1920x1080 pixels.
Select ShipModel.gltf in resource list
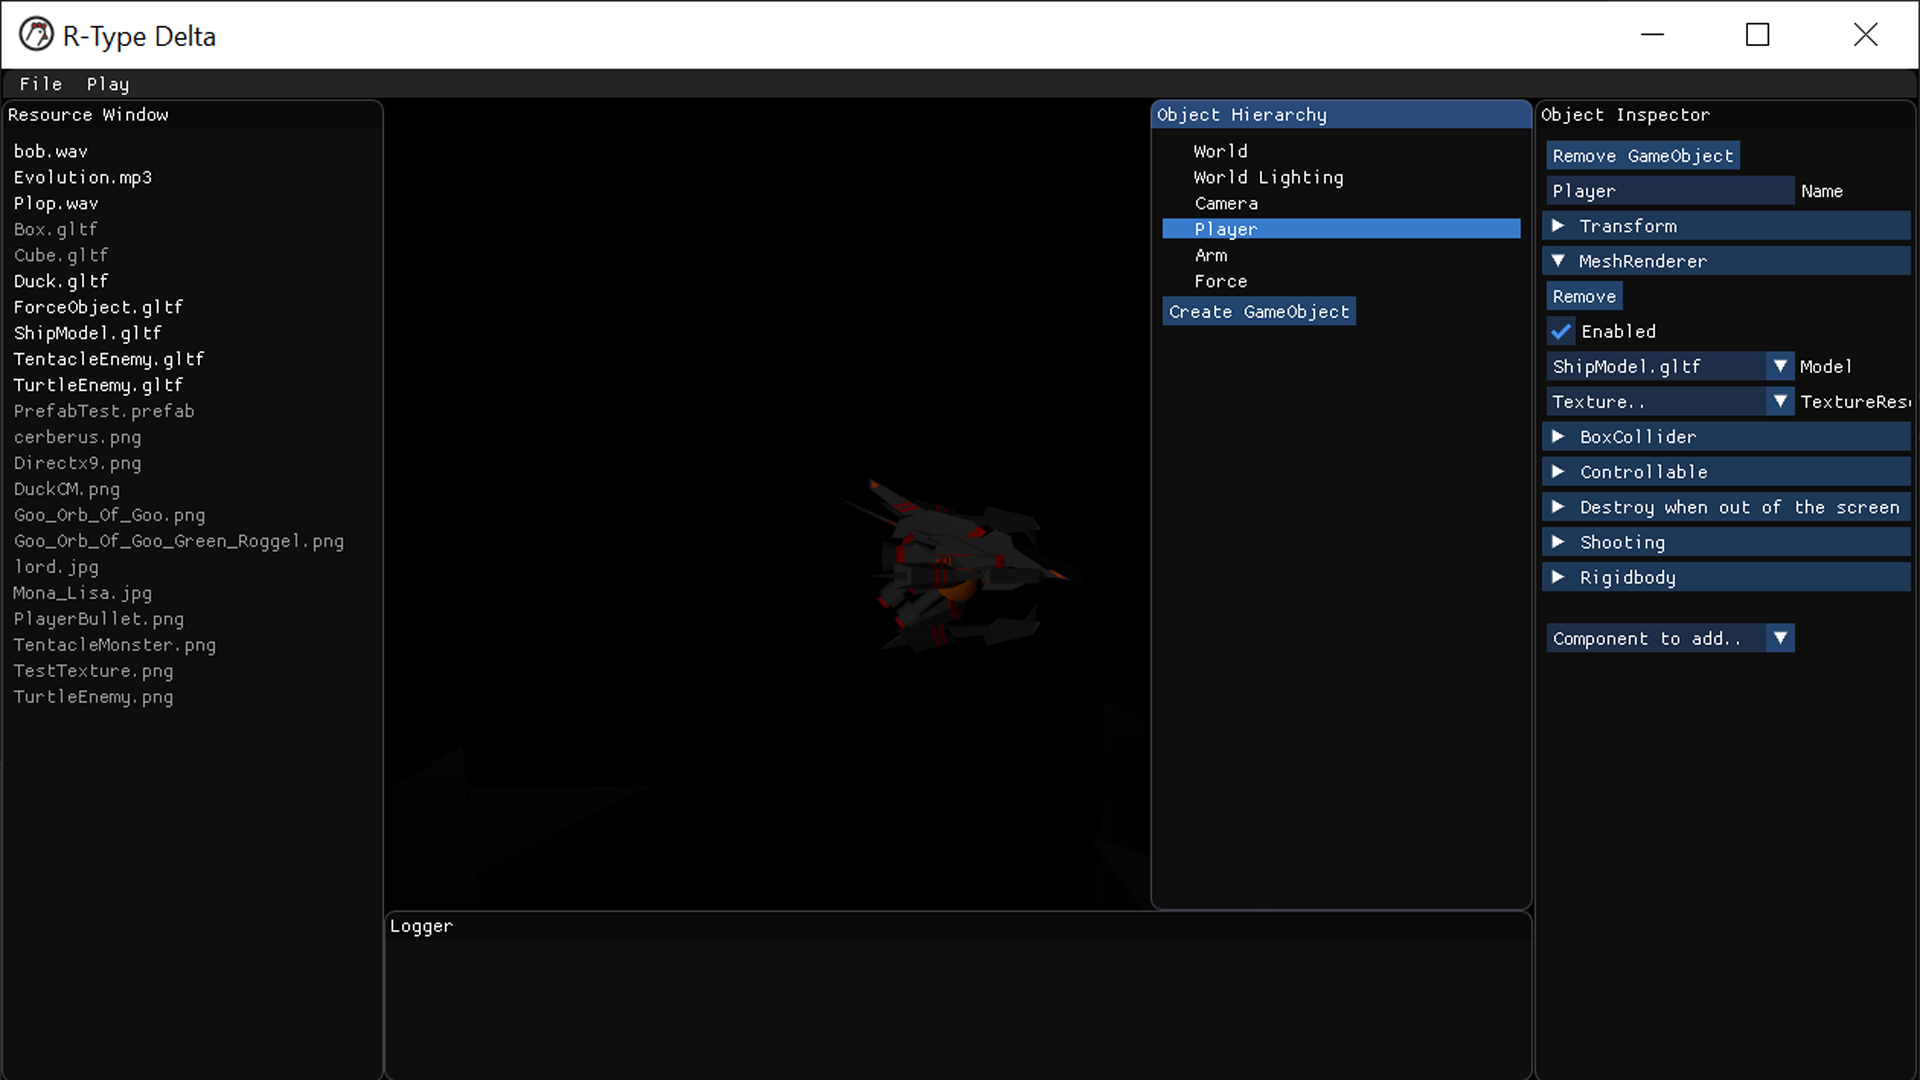88,333
